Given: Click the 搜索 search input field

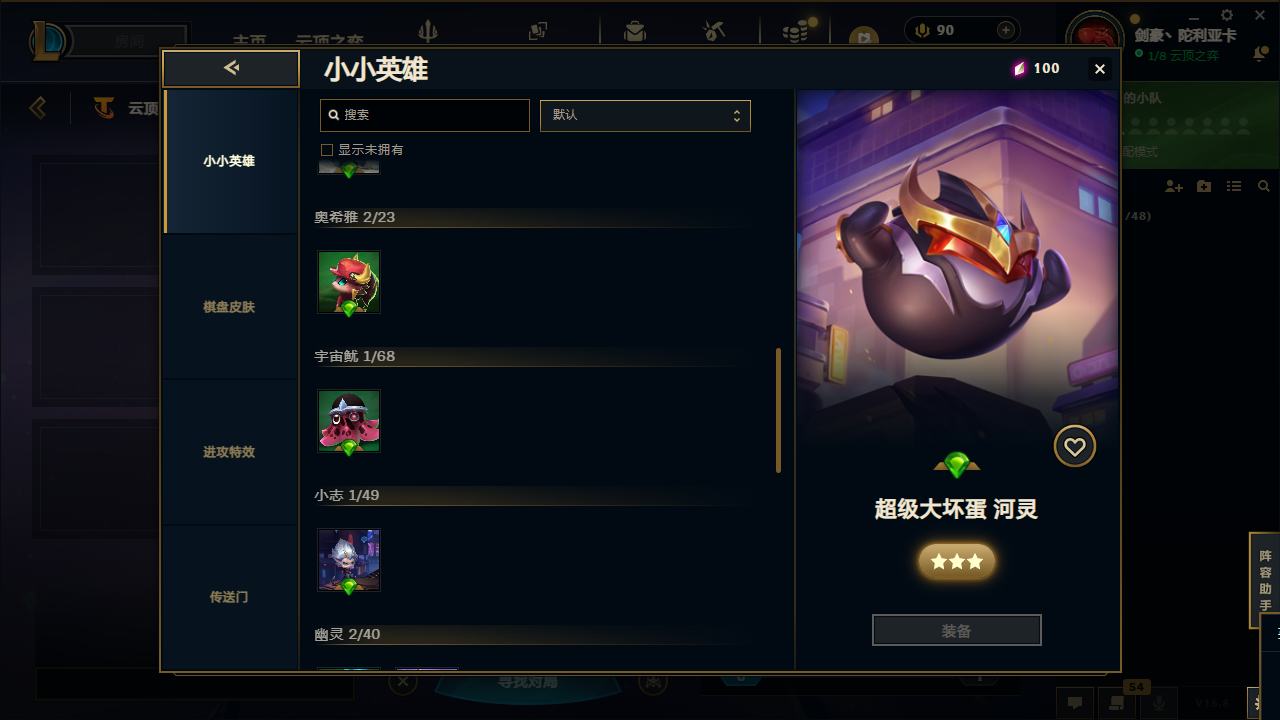Looking at the screenshot, I should 425,115.
